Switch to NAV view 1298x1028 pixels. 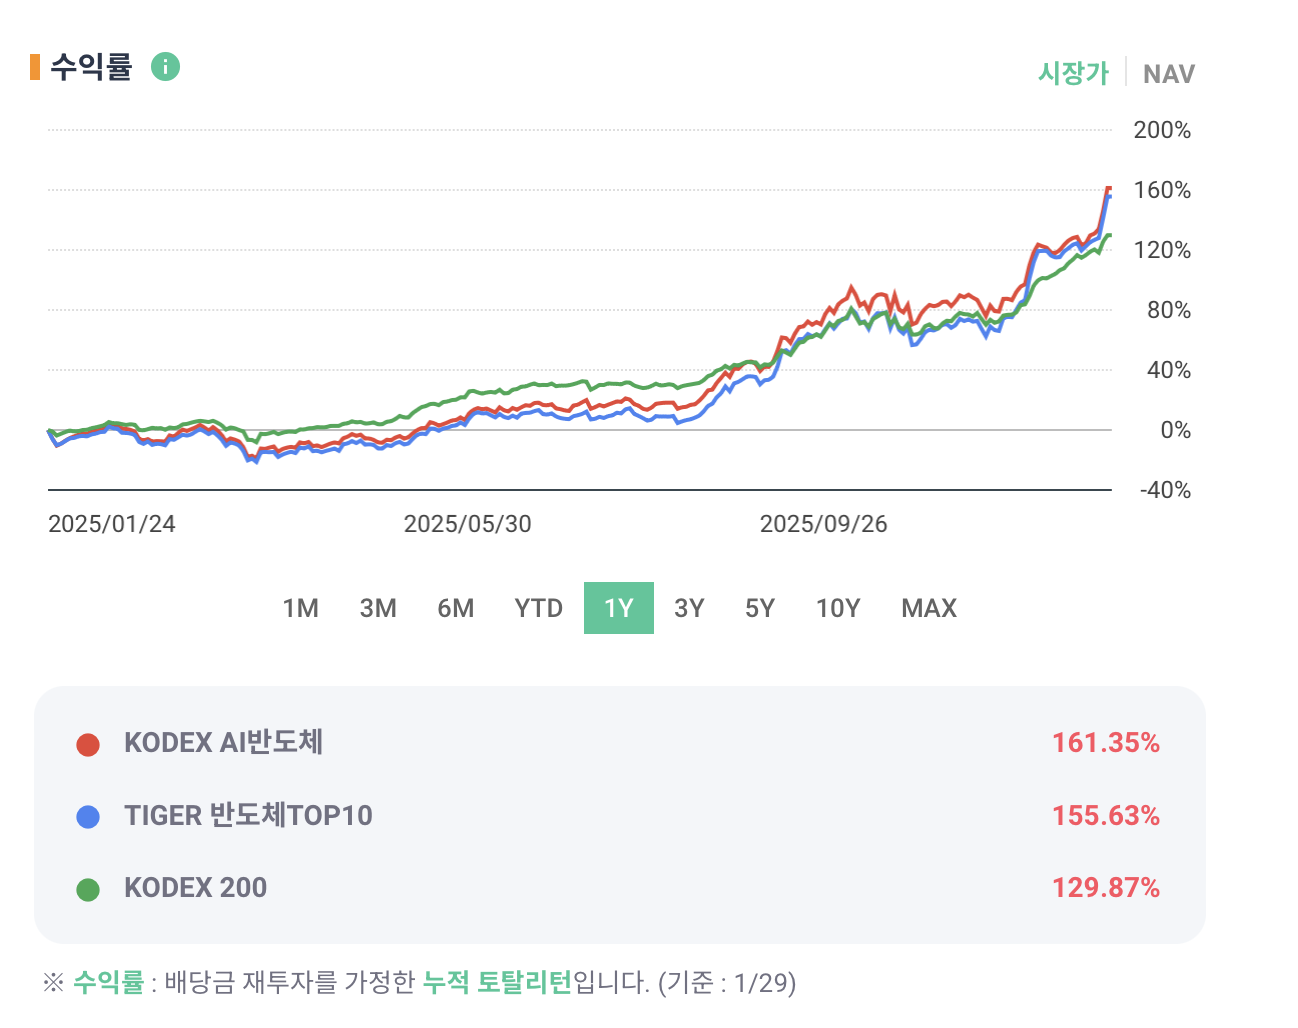pyautogui.click(x=1168, y=74)
